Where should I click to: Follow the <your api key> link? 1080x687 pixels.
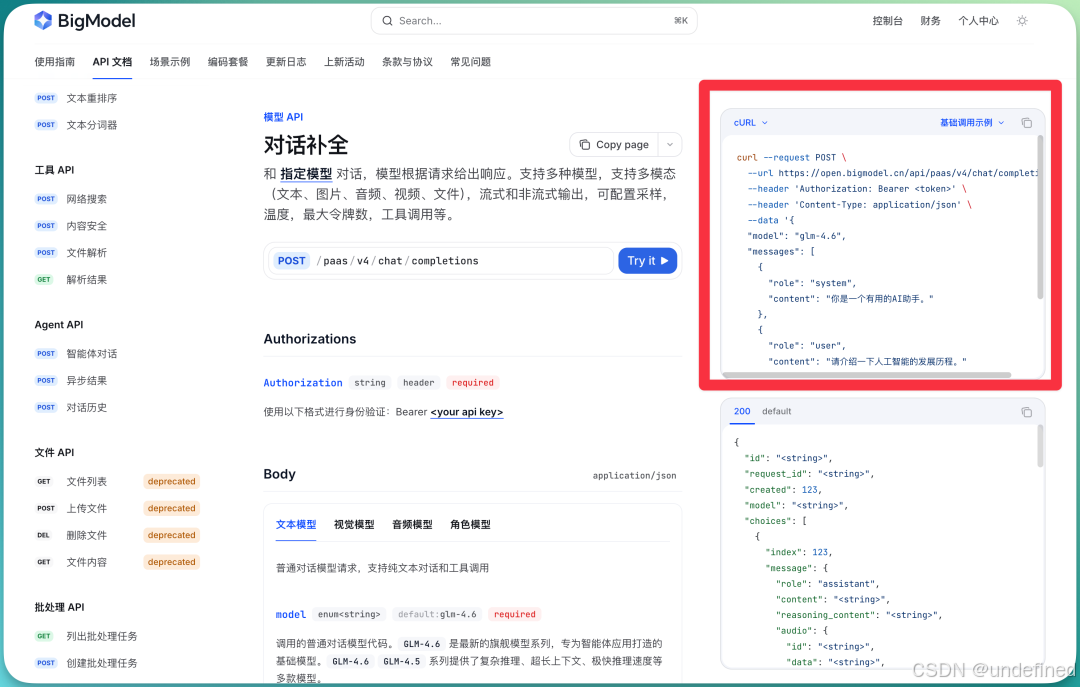point(467,412)
